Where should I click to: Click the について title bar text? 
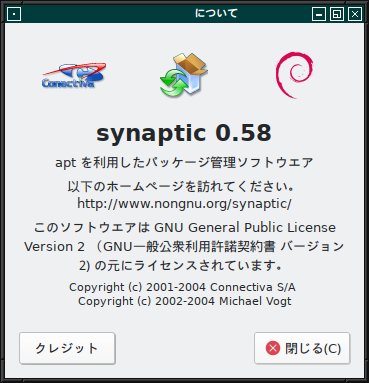point(216,13)
